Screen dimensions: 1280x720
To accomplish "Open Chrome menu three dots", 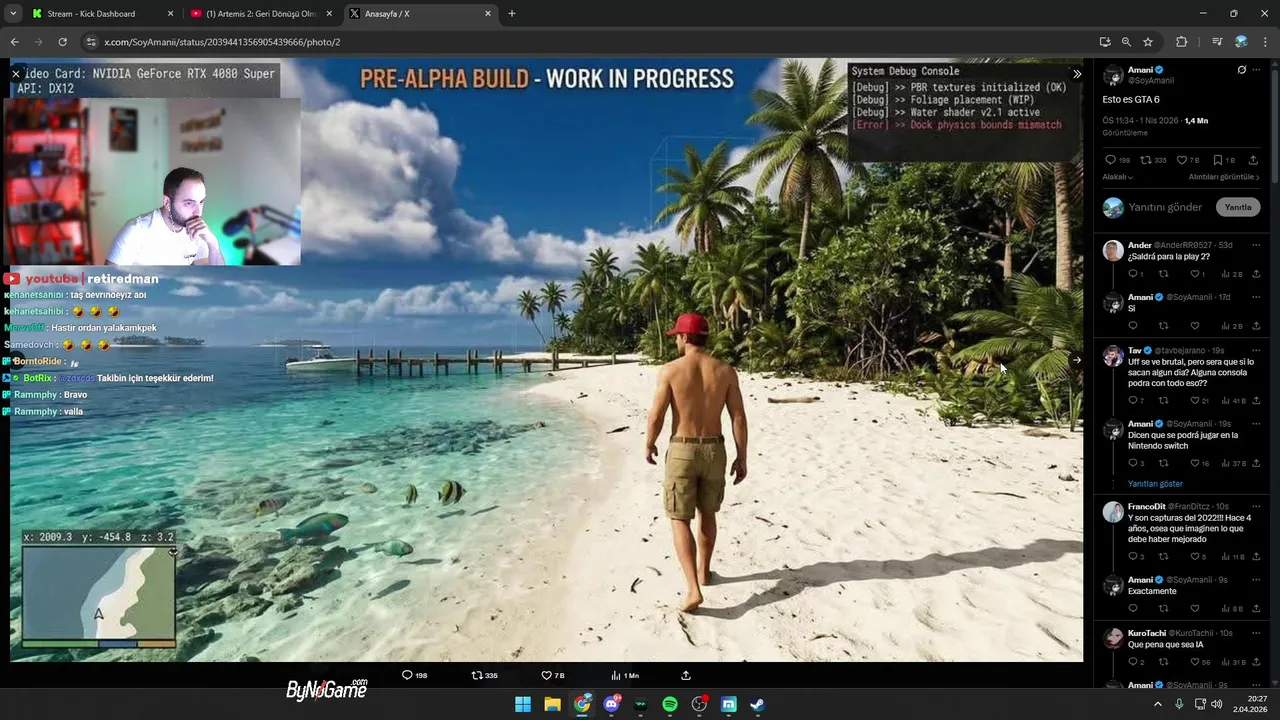I will 1265,42.
